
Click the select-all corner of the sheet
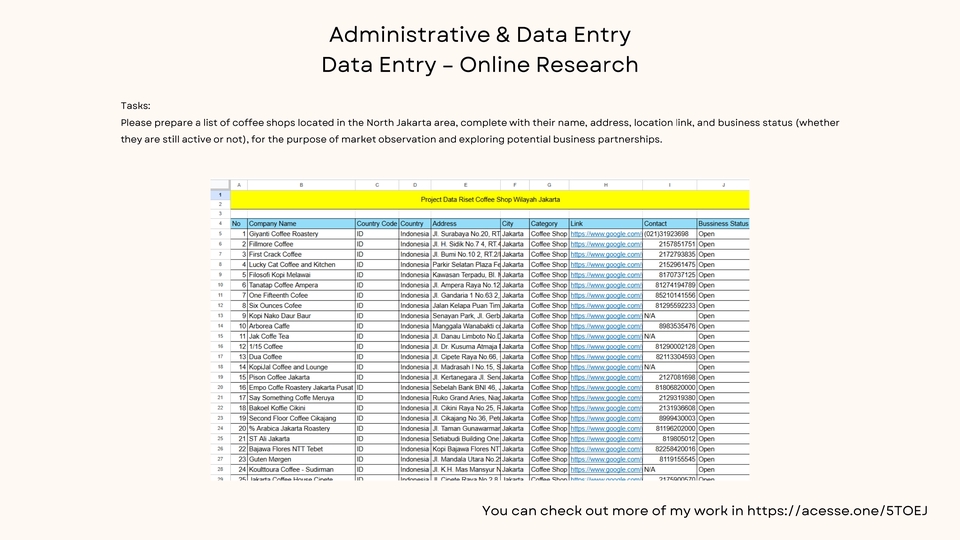pyautogui.click(x=219, y=185)
